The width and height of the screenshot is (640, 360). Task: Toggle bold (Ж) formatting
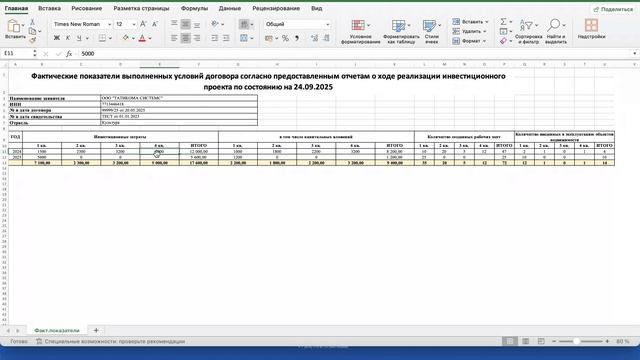(57, 38)
